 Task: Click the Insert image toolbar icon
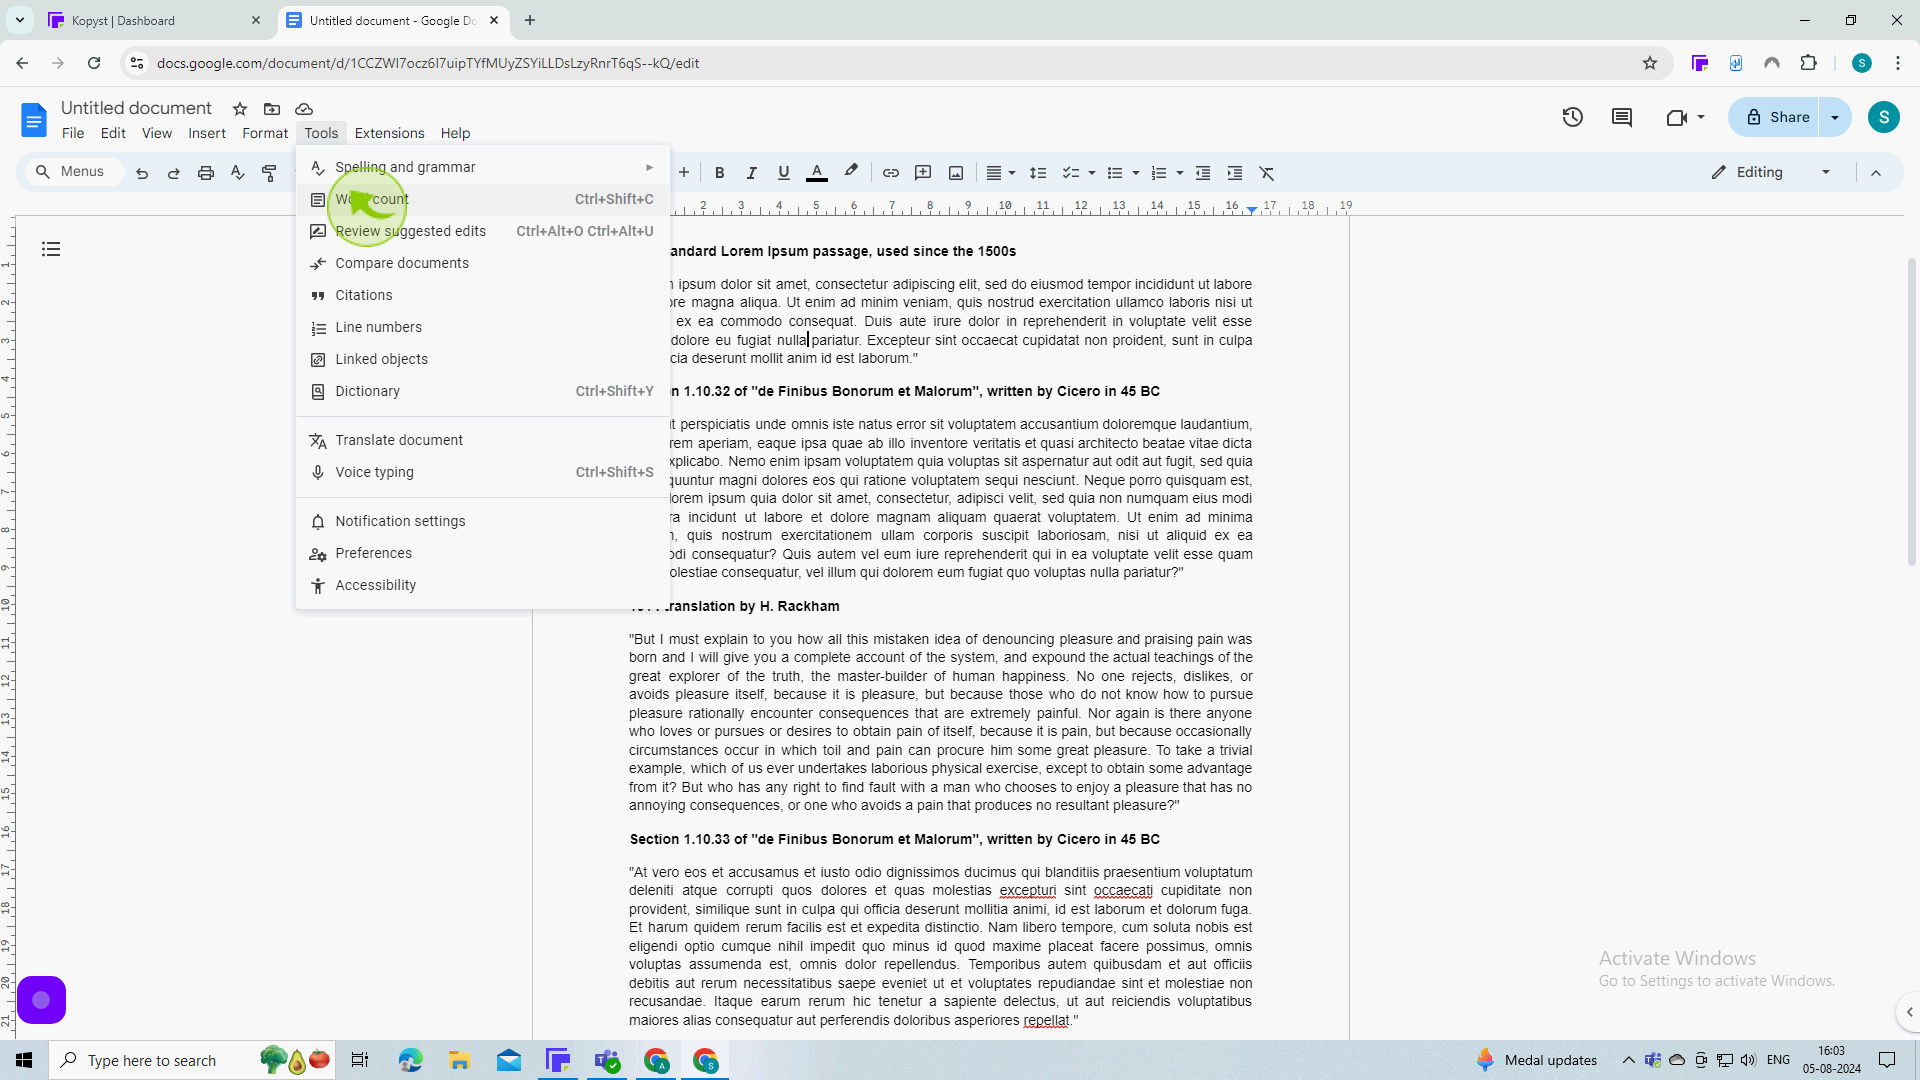click(x=956, y=173)
